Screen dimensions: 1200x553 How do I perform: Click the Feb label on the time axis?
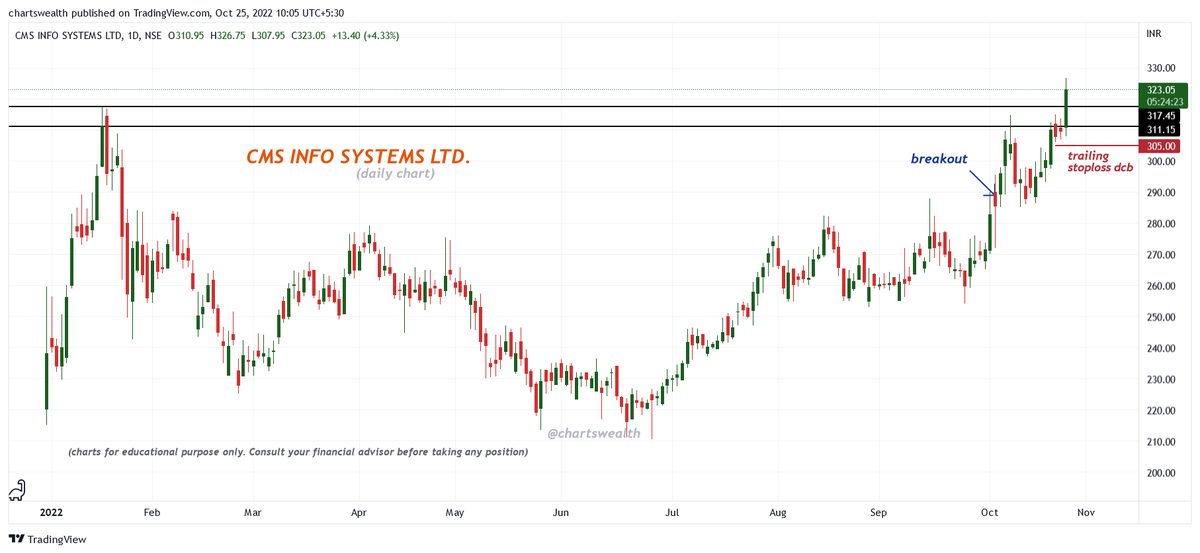[x=152, y=512]
